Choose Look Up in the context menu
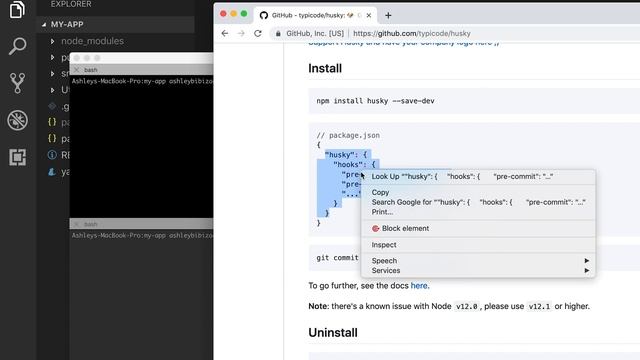This screenshot has height=360, width=640. pyautogui.click(x=478, y=176)
